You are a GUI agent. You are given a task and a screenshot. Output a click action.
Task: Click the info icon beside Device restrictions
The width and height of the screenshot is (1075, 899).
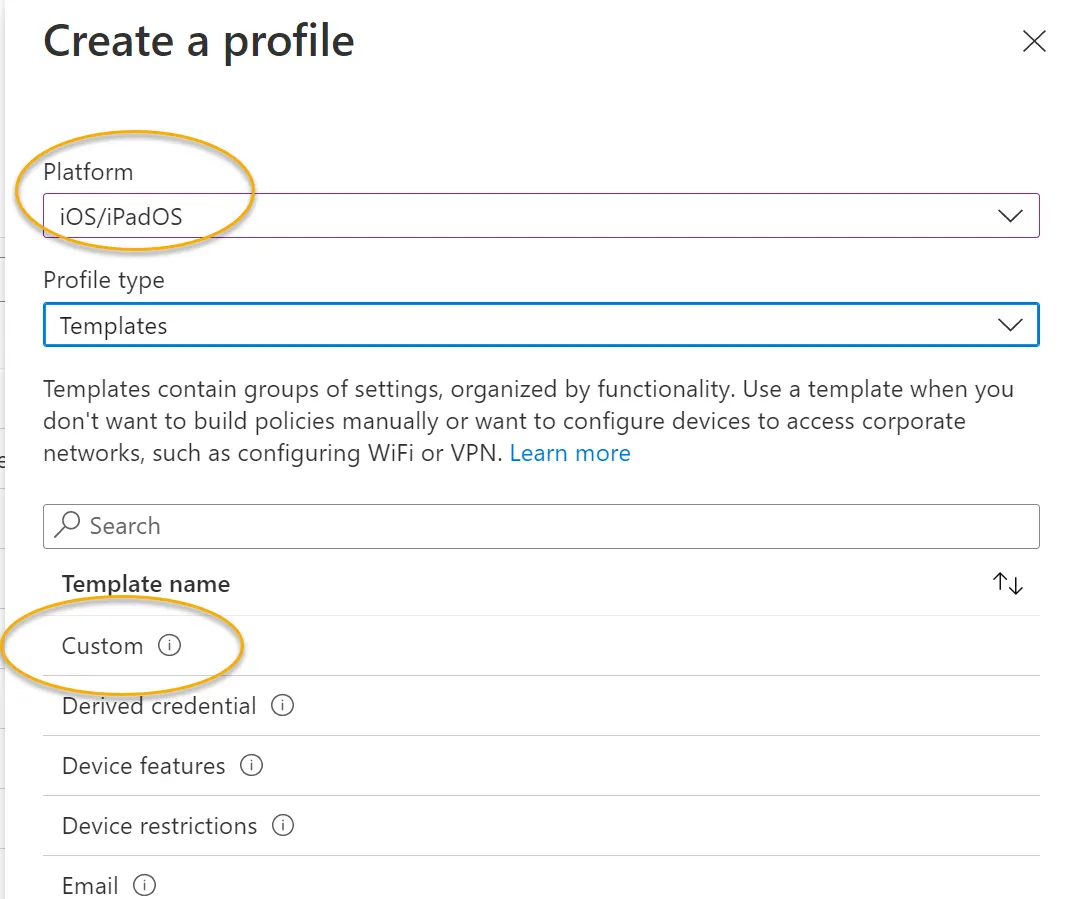coord(283,825)
